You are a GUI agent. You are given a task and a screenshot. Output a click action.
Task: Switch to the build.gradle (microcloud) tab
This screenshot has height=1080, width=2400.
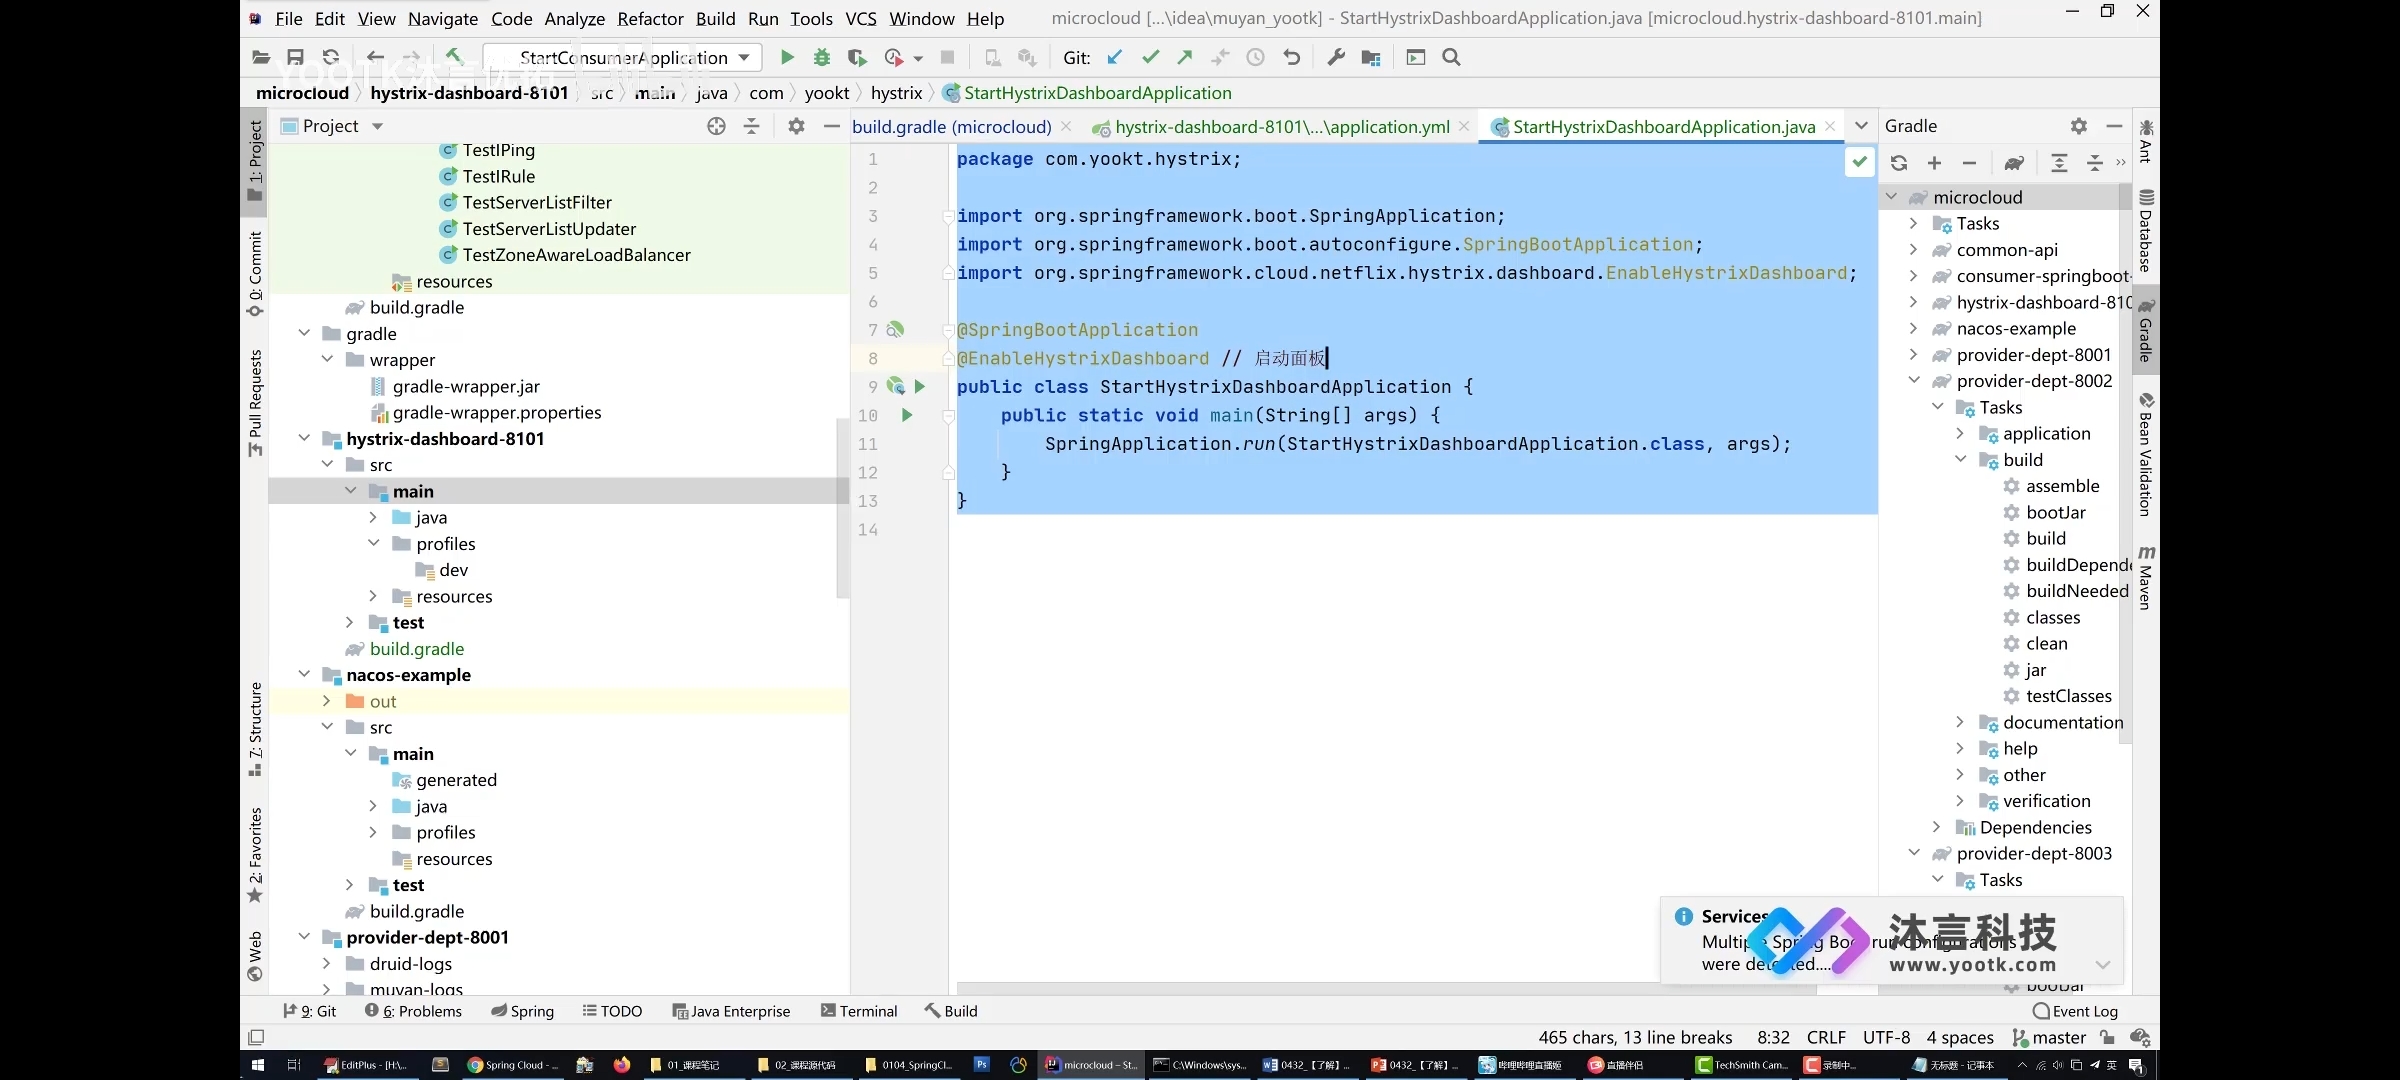951,127
